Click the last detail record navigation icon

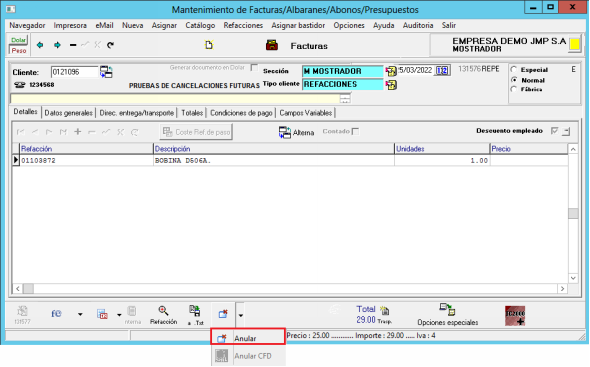pos(63,132)
